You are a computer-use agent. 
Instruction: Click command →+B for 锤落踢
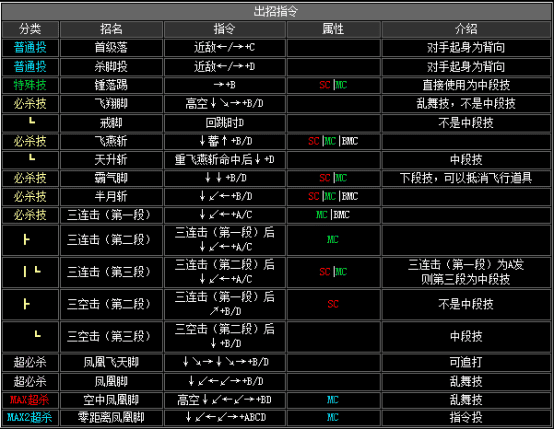pos(224,85)
